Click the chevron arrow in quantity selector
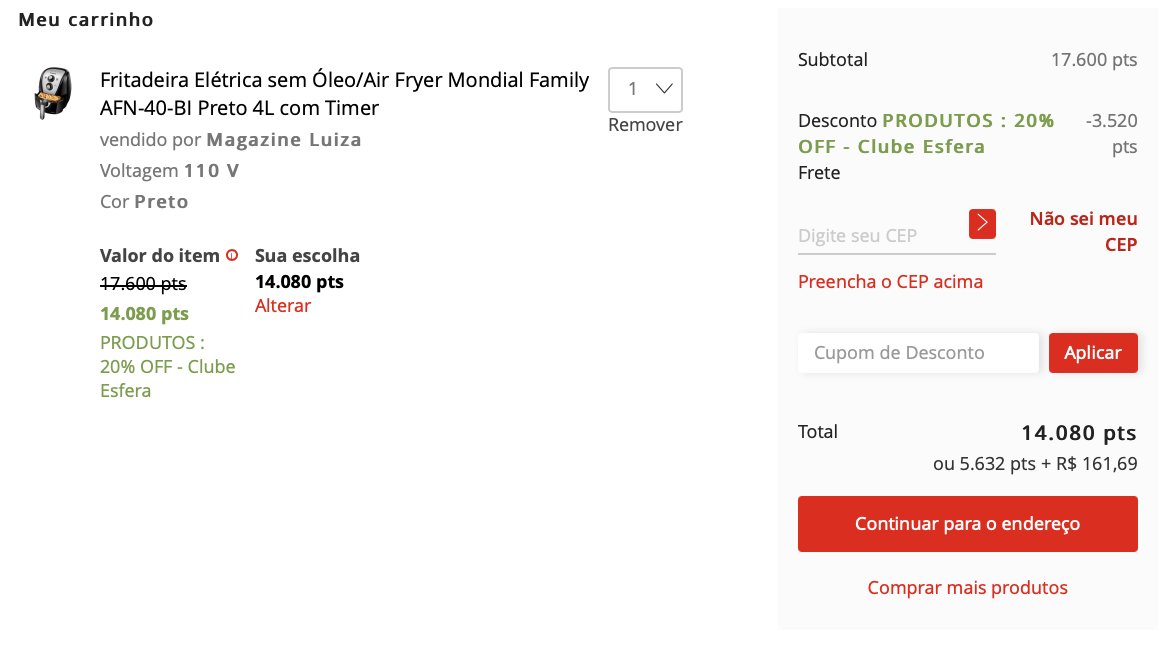 [x=664, y=89]
